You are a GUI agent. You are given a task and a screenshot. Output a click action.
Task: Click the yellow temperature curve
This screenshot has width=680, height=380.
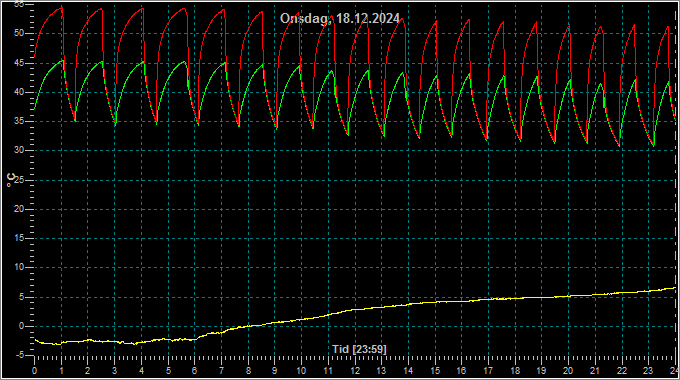[356, 310]
